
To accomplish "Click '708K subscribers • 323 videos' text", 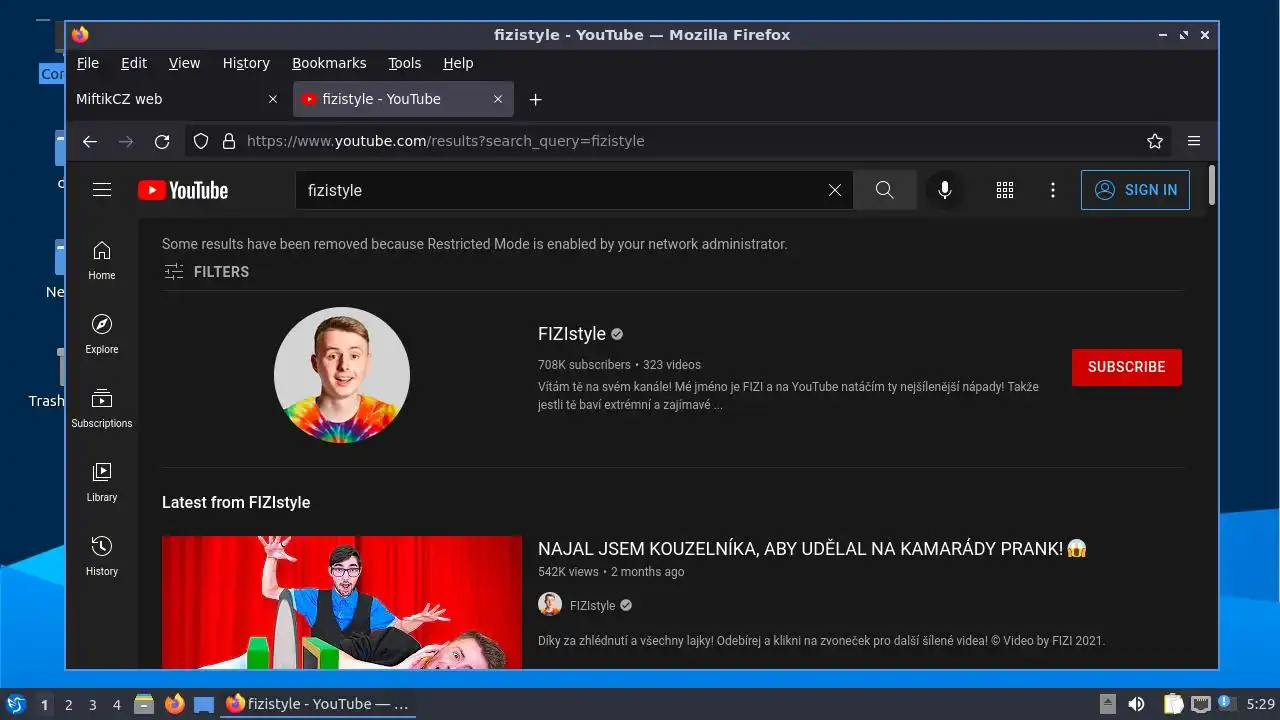I will (619, 365).
